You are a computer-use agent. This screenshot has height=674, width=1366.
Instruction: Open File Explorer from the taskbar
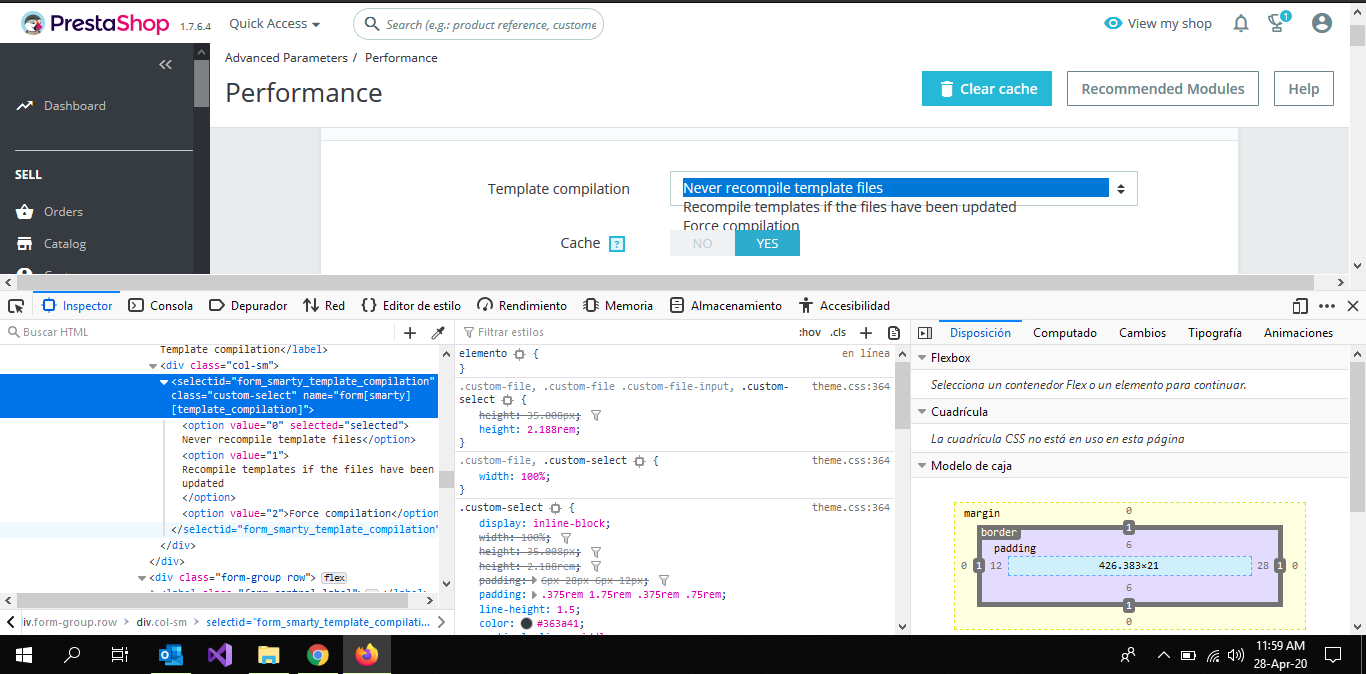(x=268, y=655)
